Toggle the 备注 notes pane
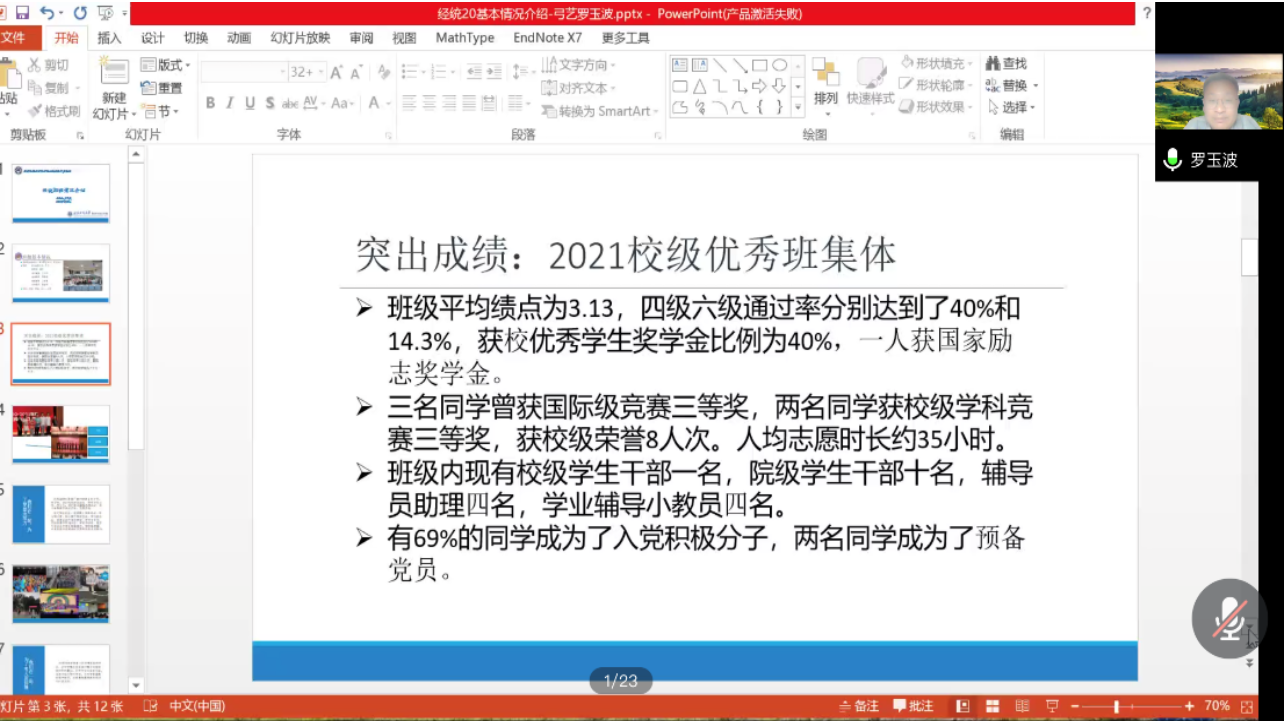The height and width of the screenshot is (721, 1285). point(858,707)
